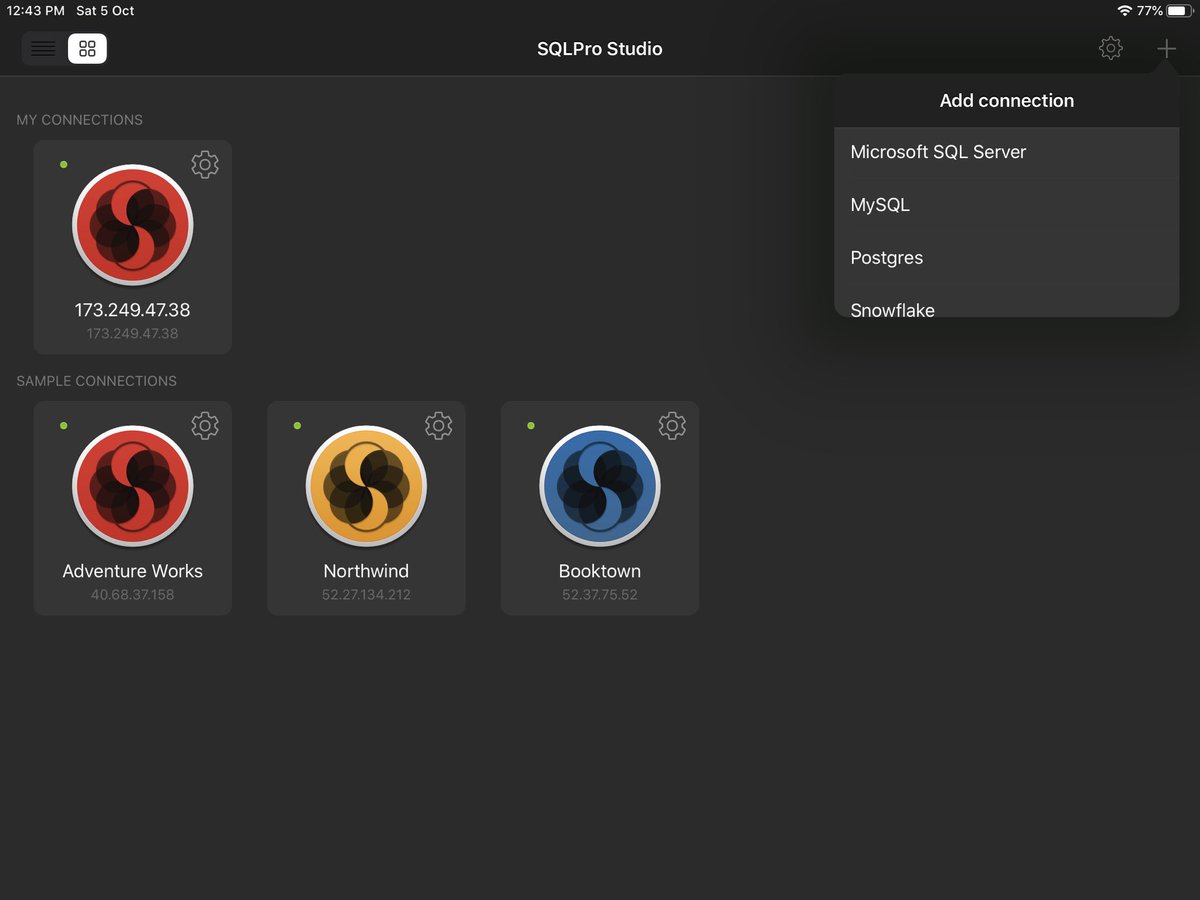
Task: Click the SAMPLE CONNECTIONS section header
Action: click(97, 381)
